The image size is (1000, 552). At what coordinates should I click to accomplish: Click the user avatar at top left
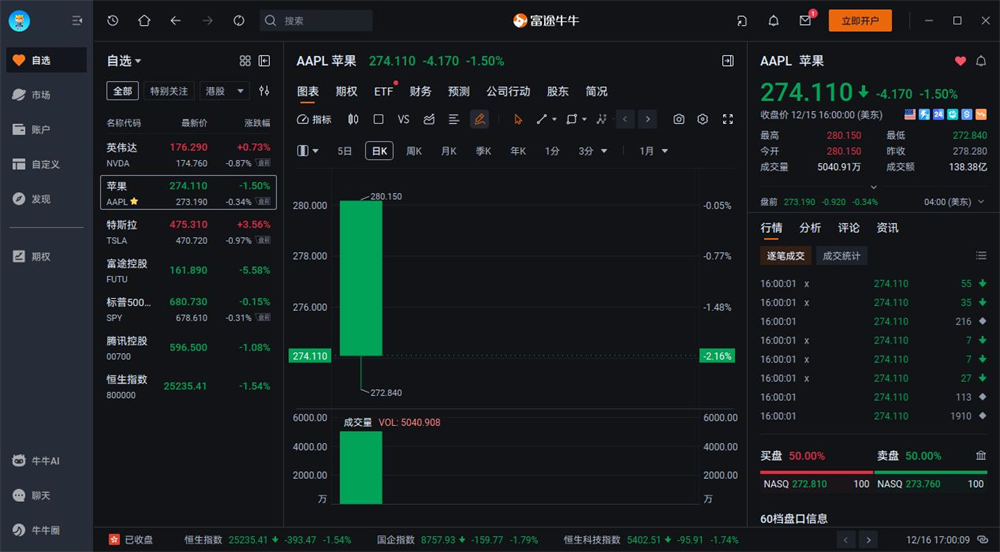[x=19, y=21]
